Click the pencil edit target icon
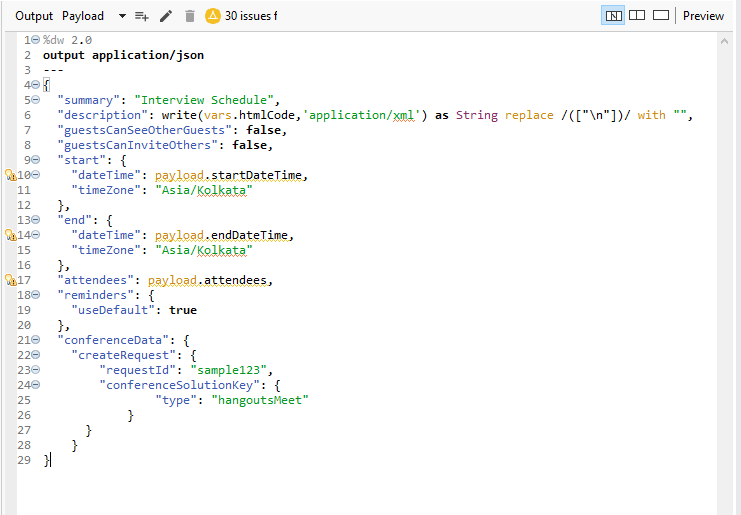 166,16
